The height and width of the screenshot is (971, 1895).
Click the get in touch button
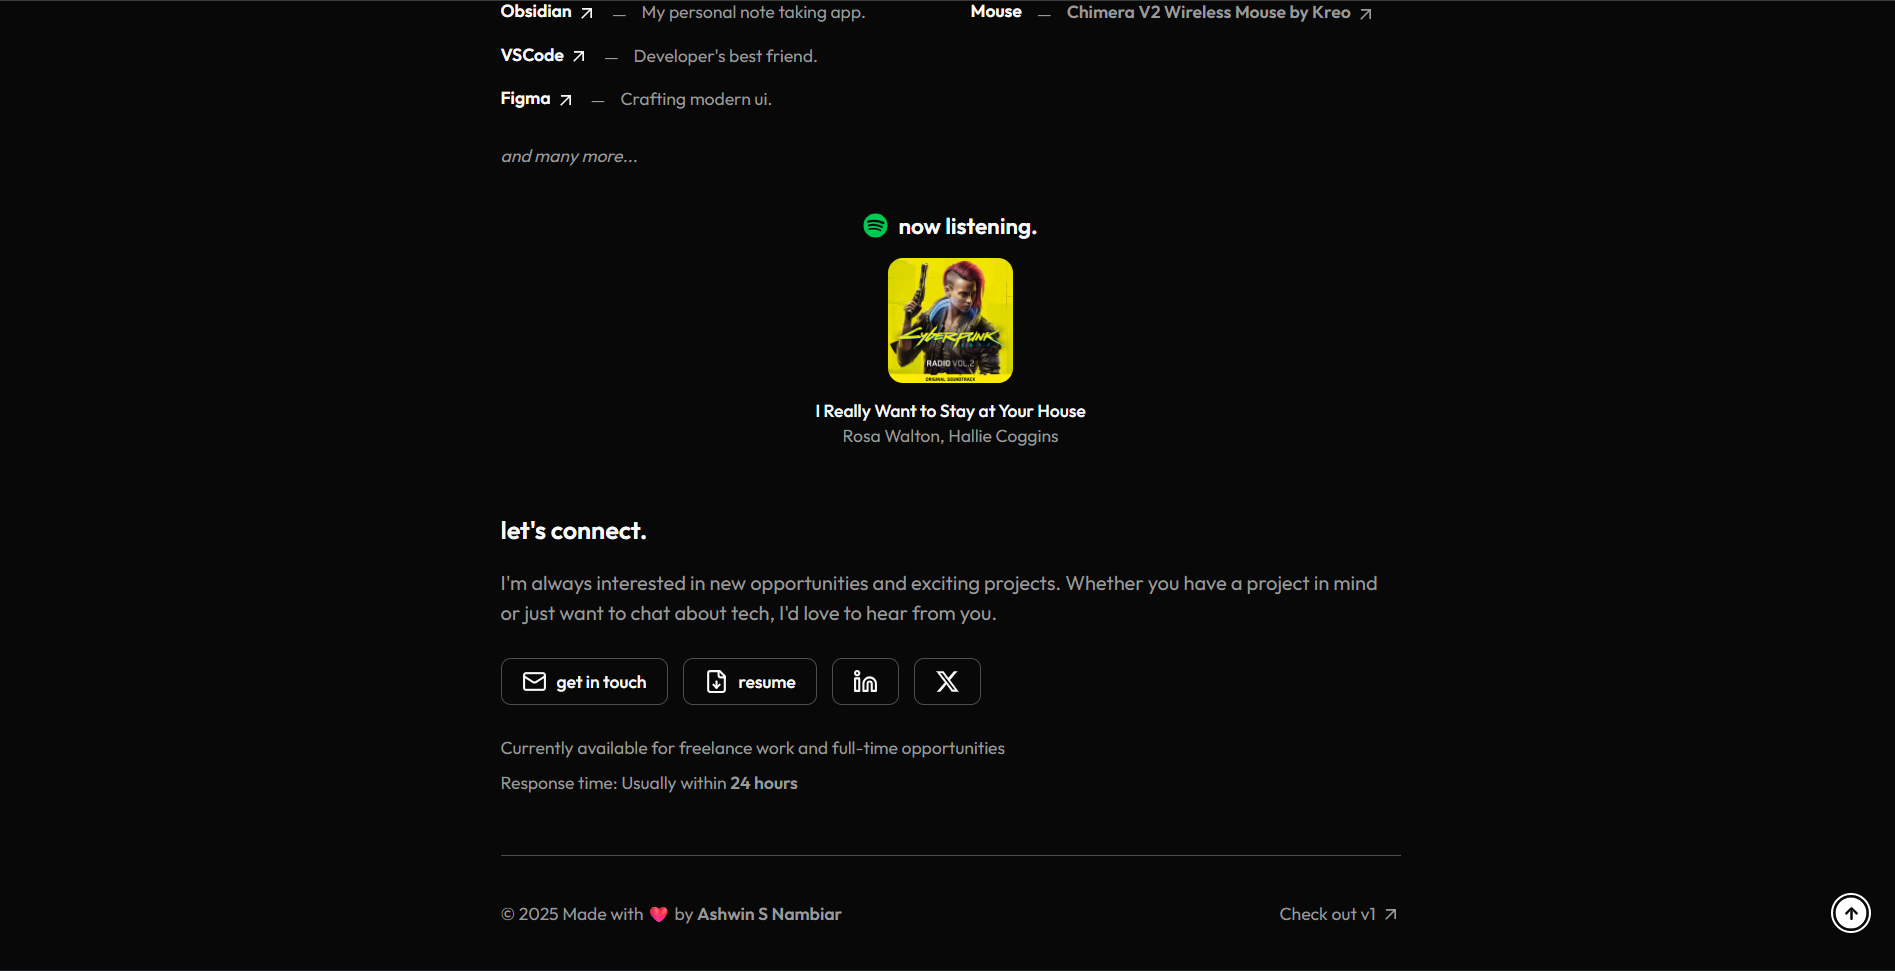tap(584, 682)
